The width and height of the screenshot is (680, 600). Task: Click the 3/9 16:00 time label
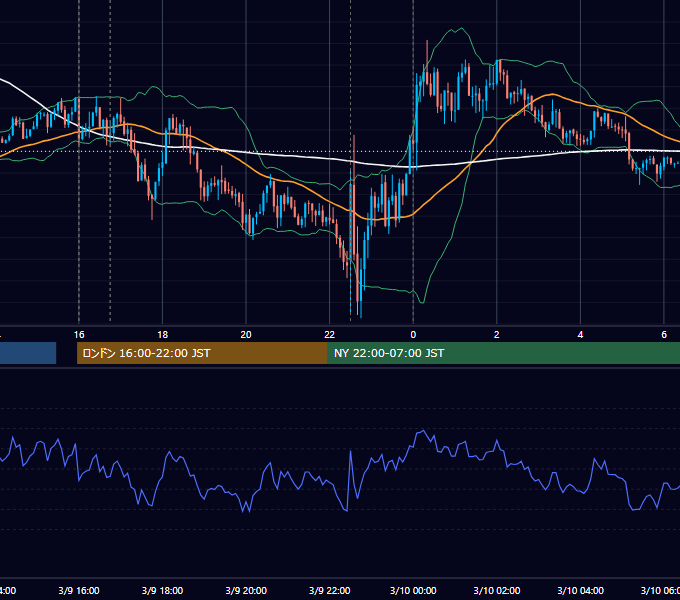pyautogui.click(x=79, y=590)
